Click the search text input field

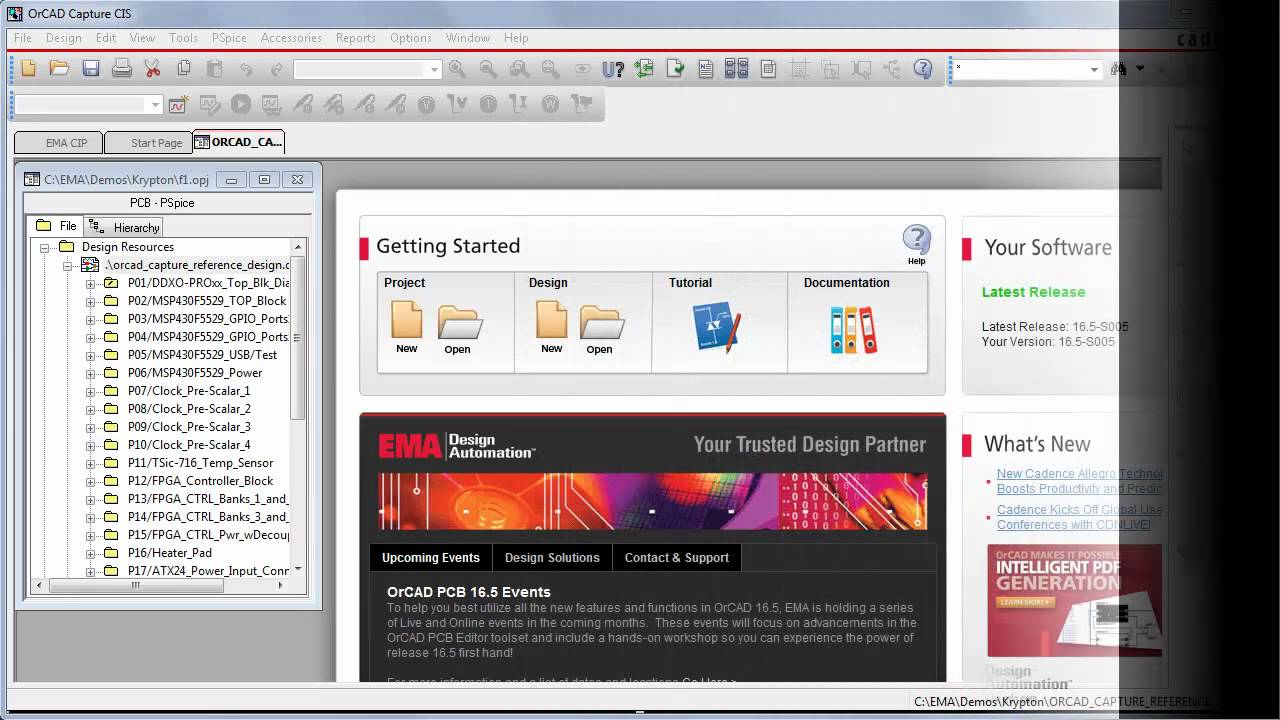[x=1019, y=69]
